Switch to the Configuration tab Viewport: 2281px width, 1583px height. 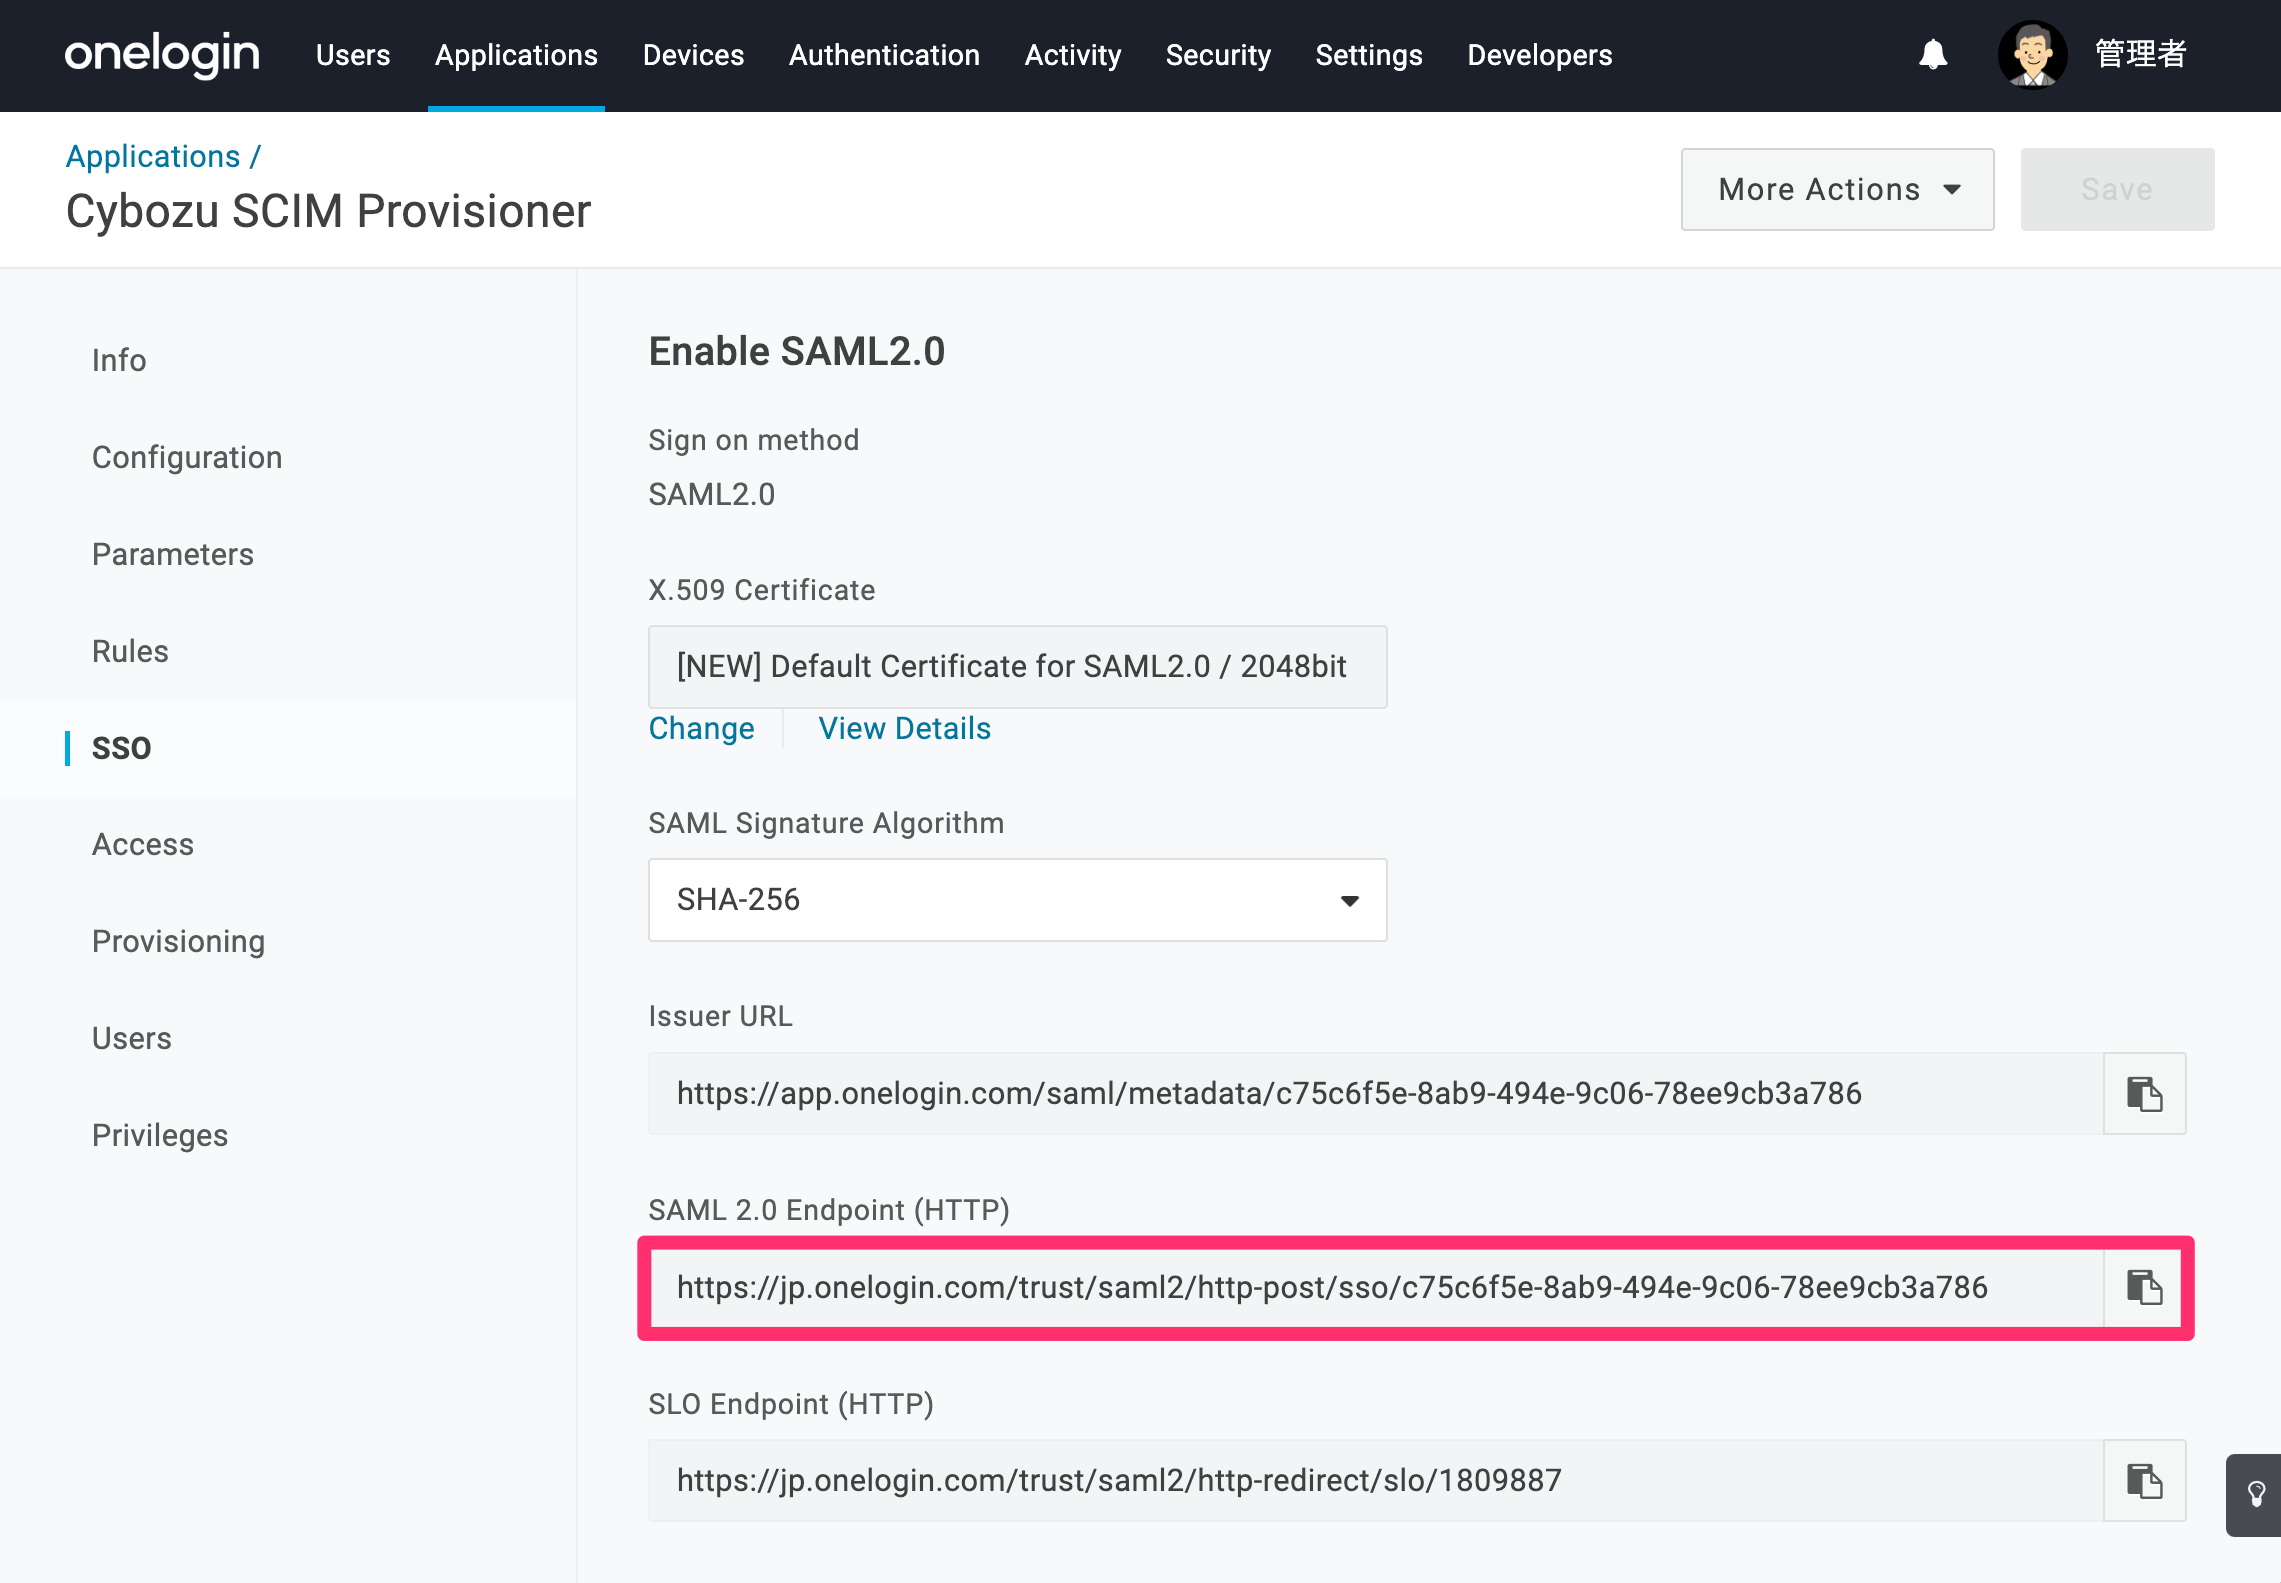[187, 457]
